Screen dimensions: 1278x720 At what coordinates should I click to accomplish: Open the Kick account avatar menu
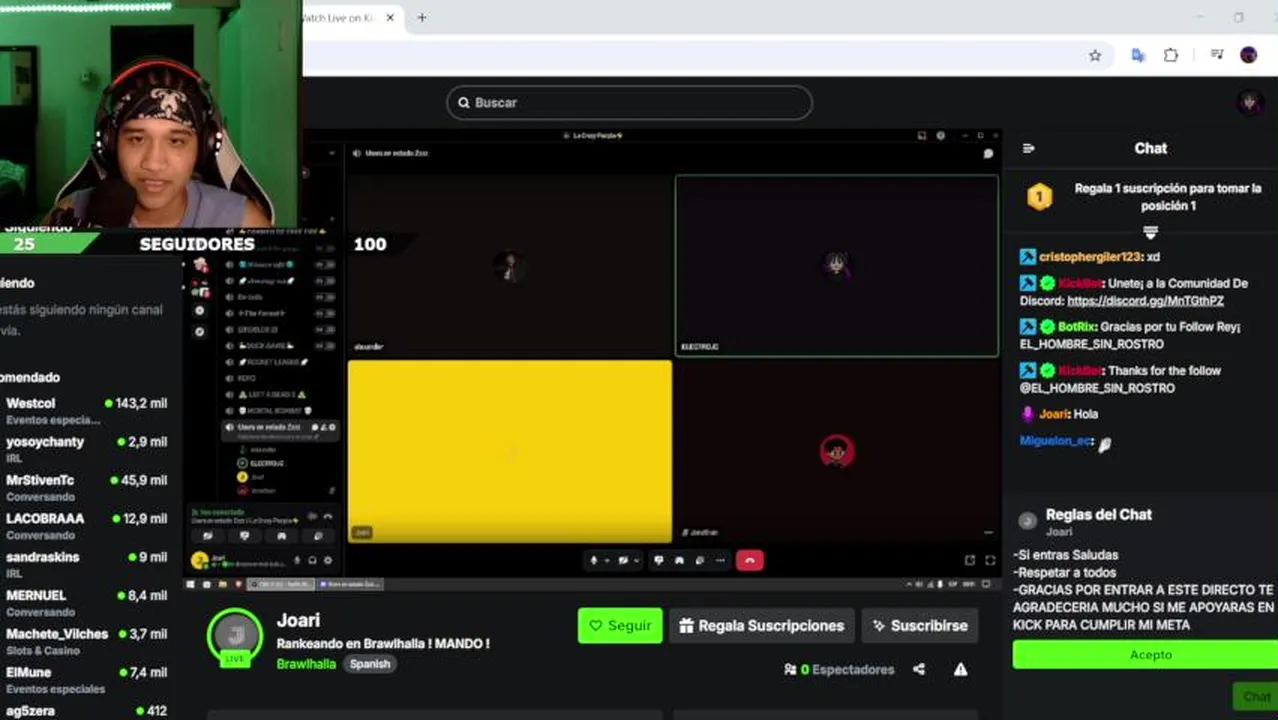click(x=1249, y=102)
